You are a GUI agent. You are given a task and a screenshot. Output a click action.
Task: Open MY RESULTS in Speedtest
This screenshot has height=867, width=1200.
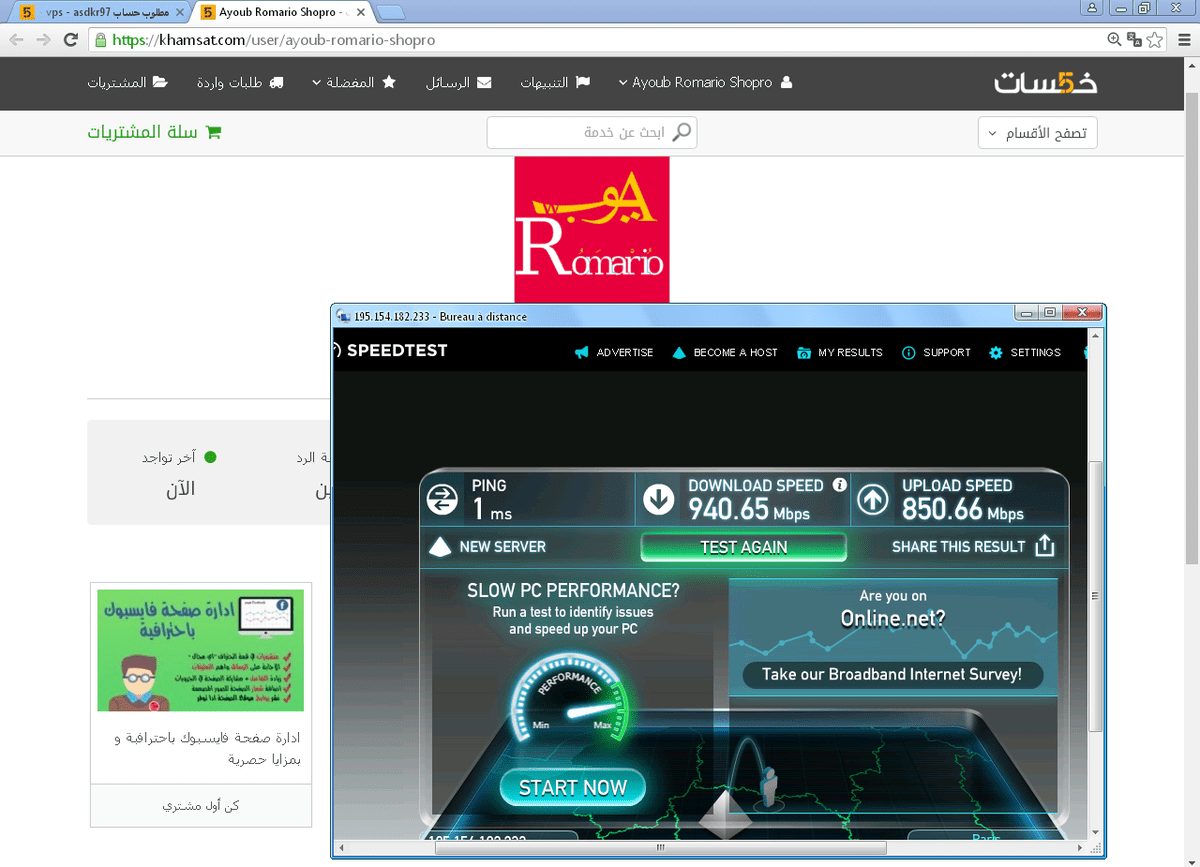point(840,352)
